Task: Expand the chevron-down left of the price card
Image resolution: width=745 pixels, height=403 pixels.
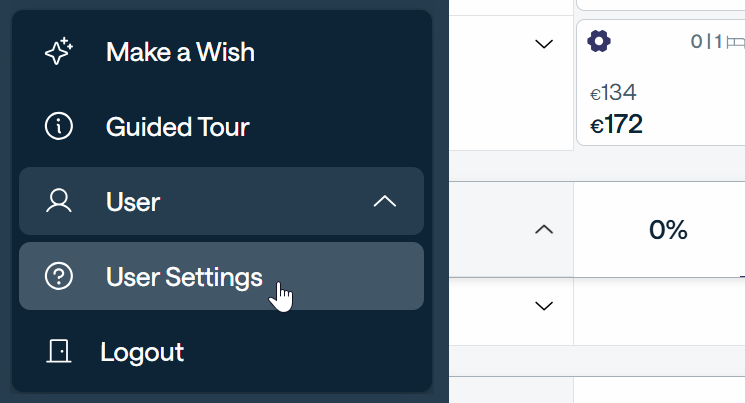Action: 544,44
